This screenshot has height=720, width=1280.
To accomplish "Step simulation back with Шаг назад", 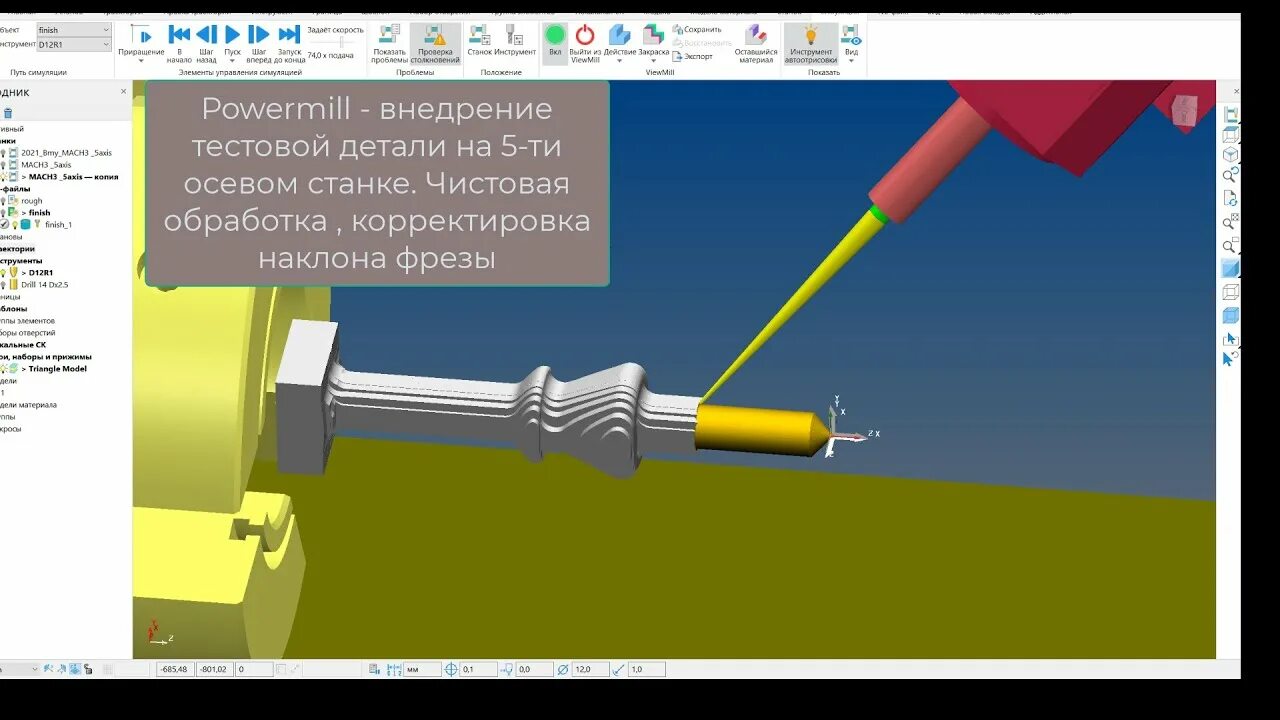I will coord(206,43).
